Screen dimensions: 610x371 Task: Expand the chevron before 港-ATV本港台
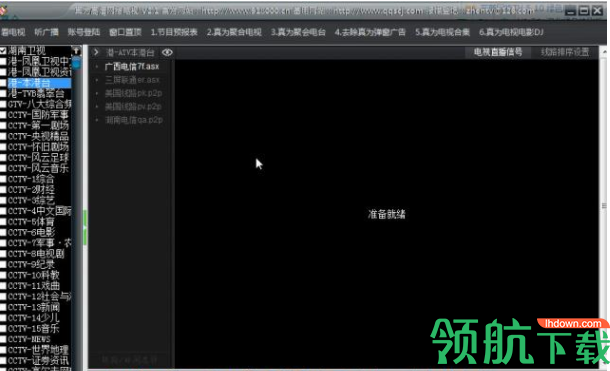click(x=96, y=52)
